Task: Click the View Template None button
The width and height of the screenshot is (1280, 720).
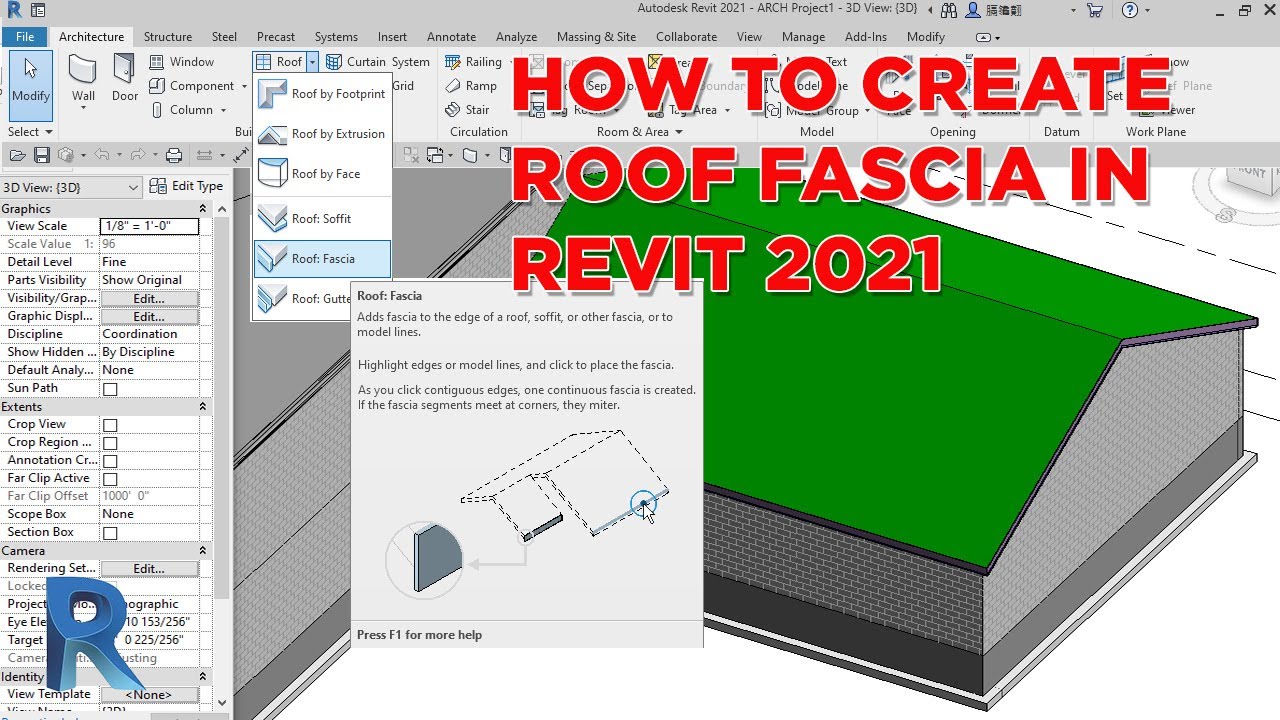Action: coord(149,695)
